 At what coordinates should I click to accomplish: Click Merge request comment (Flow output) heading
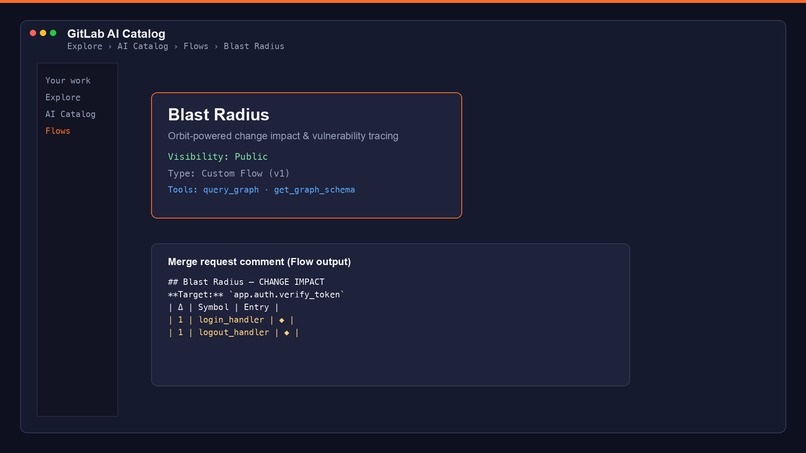tap(259, 262)
